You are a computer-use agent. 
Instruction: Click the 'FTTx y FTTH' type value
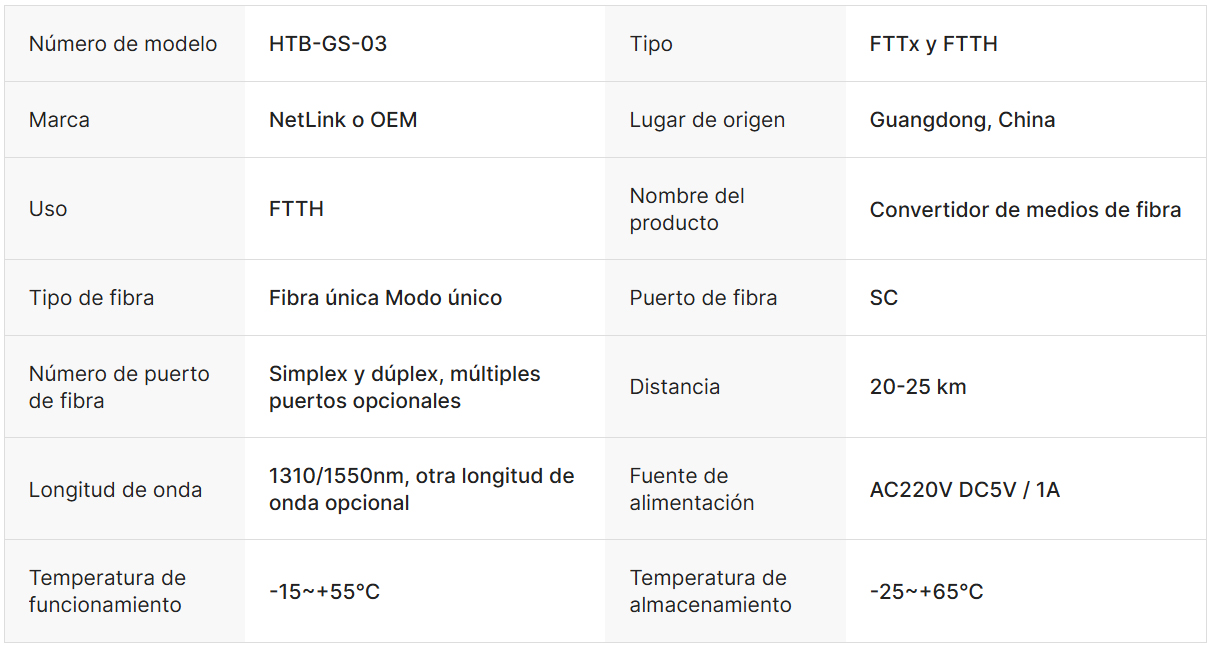pyautogui.click(x=933, y=44)
